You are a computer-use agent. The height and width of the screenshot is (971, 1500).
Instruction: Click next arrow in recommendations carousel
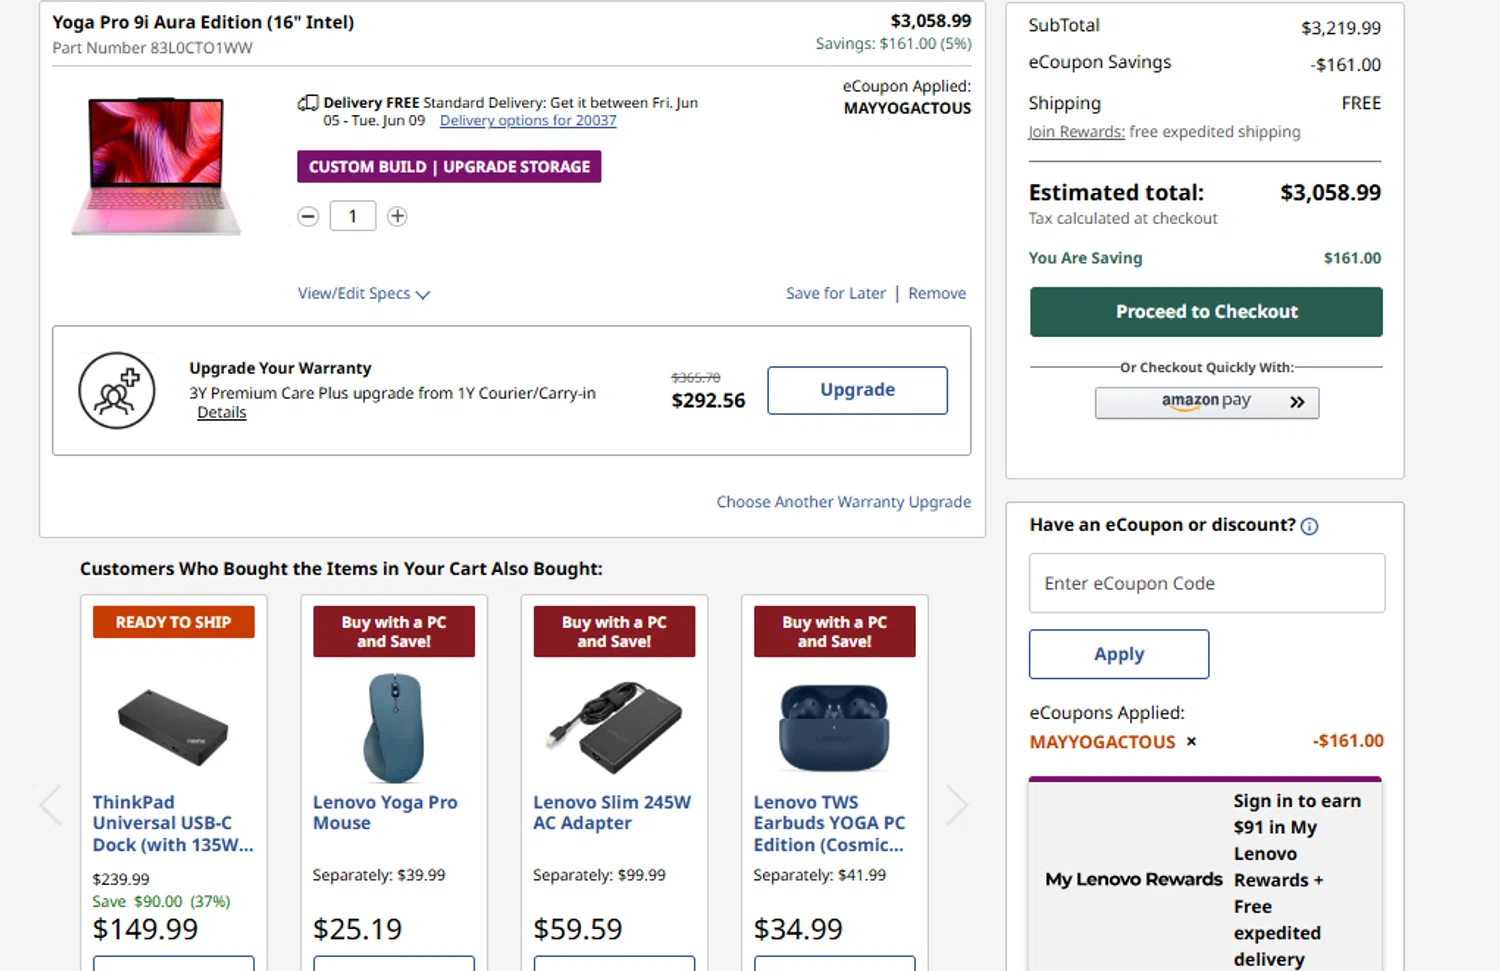coord(956,804)
